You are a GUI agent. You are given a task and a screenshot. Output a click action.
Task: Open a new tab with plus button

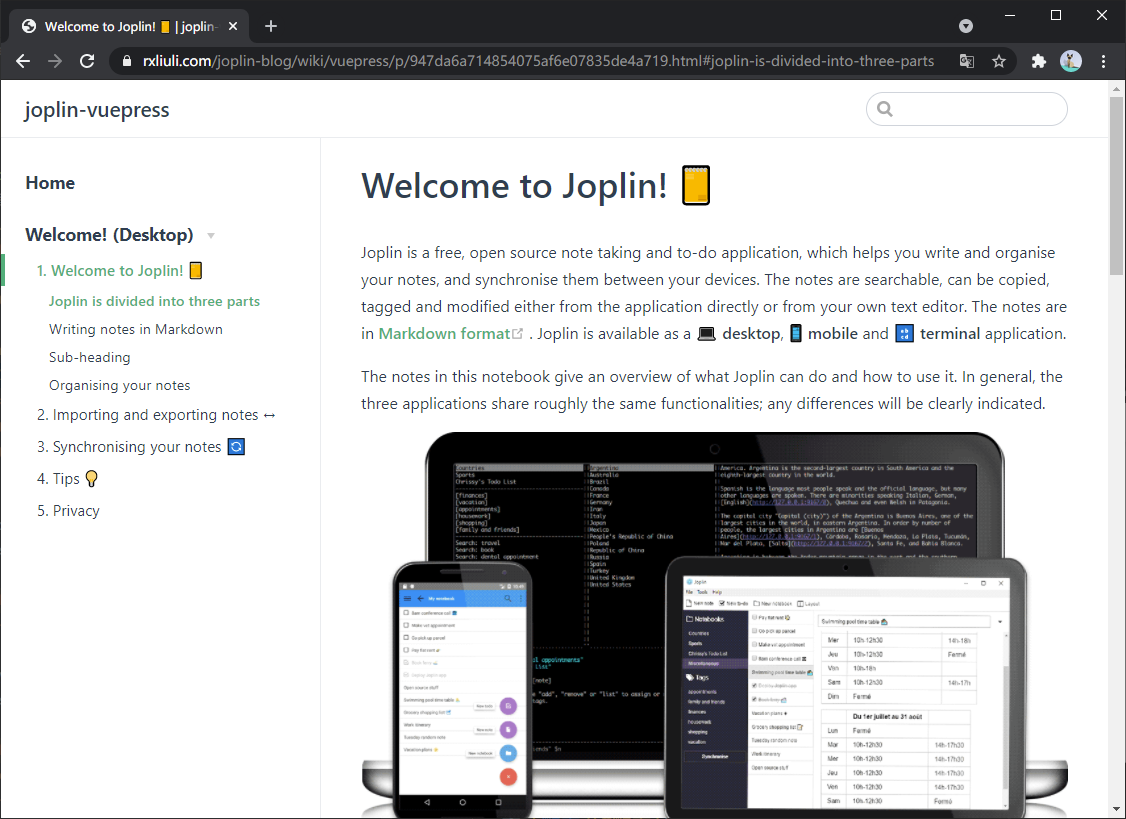271,27
